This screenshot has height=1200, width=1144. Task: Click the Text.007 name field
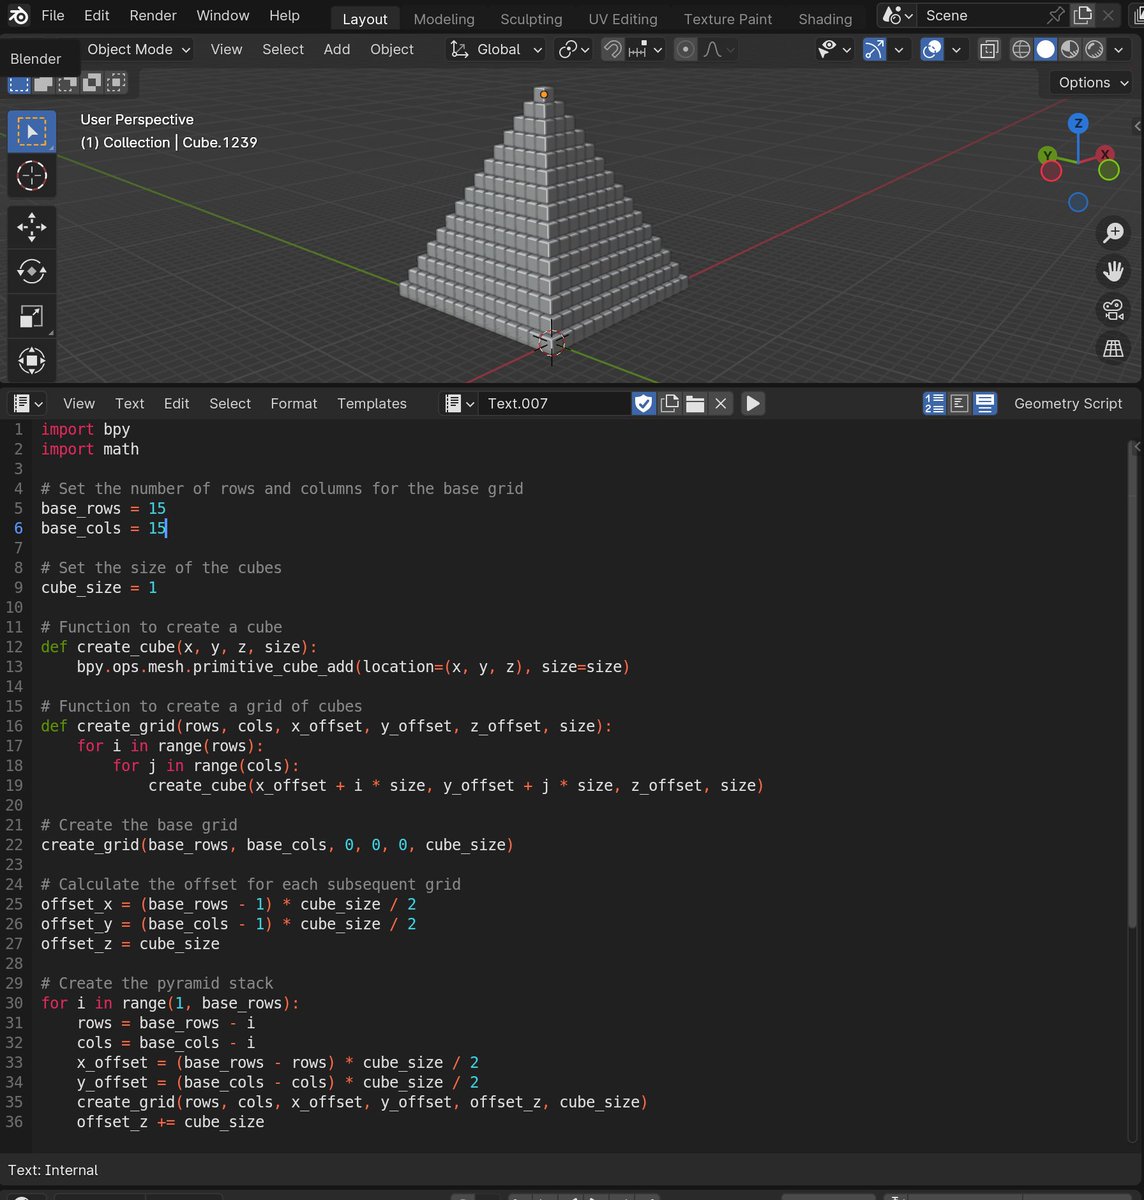(x=555, y=404)
